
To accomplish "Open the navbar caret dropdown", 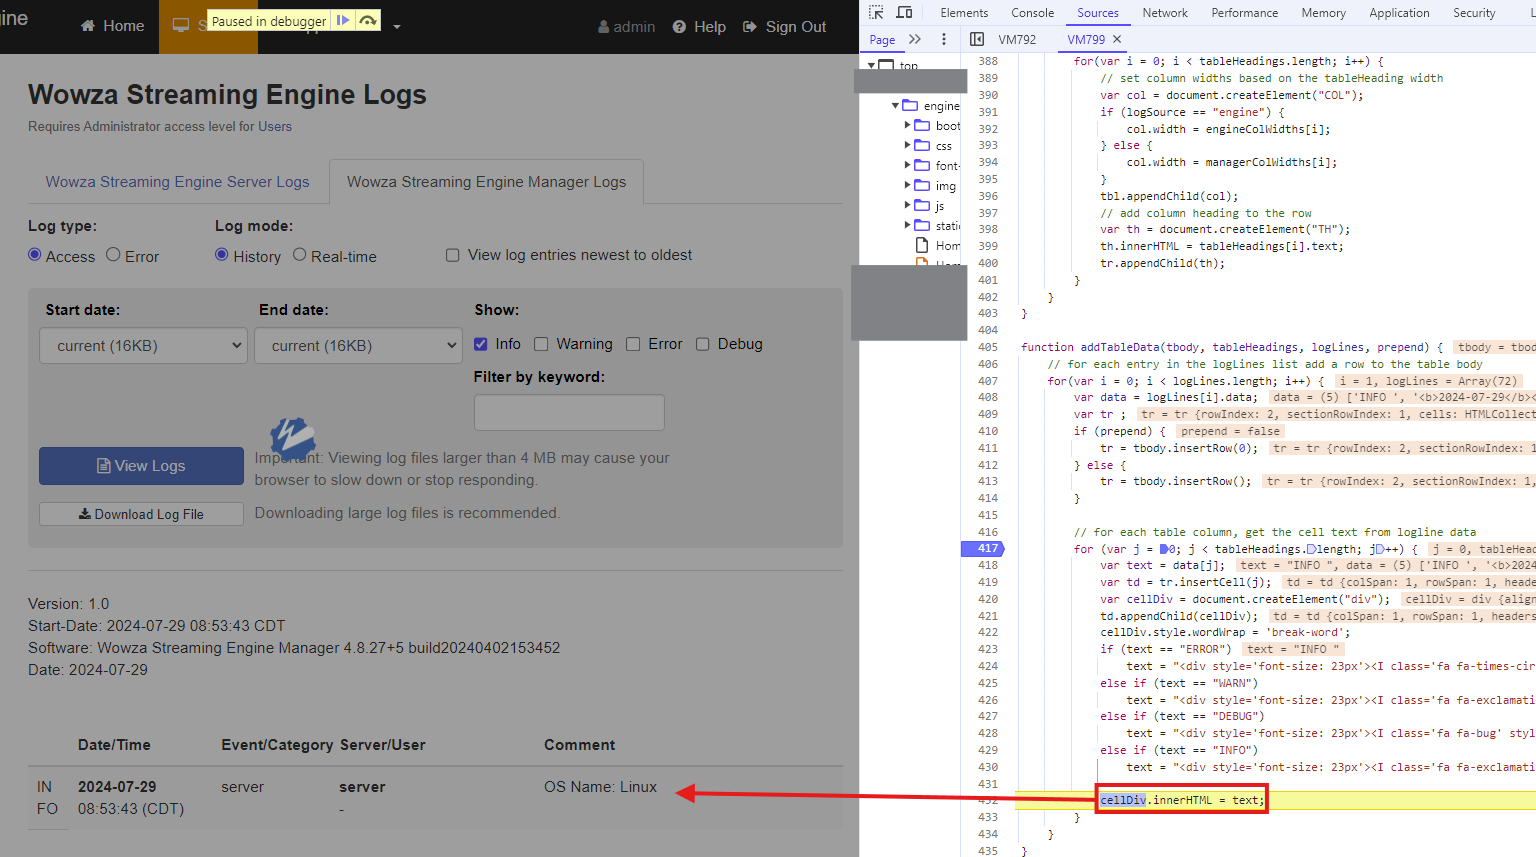I will pyautogui.click(x=397, y=27).
